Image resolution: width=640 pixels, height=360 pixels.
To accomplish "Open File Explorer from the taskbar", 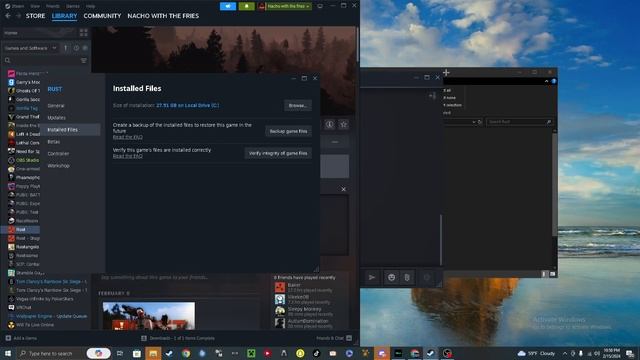I will pyautogui.click(x=153, y=353).
